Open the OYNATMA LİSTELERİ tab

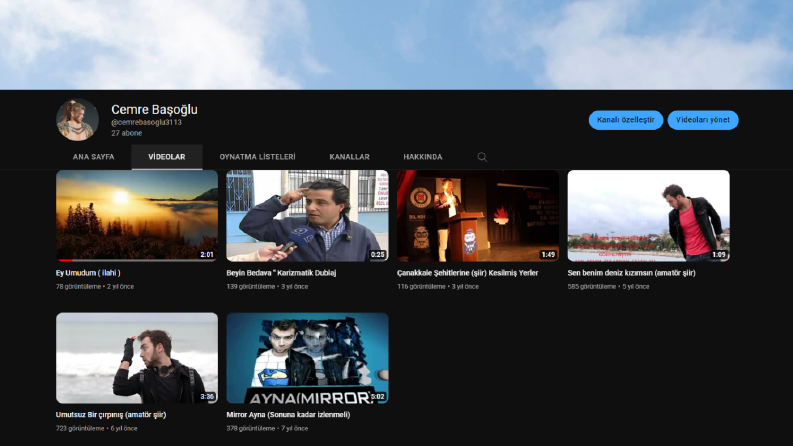click(x=257, y=157)
